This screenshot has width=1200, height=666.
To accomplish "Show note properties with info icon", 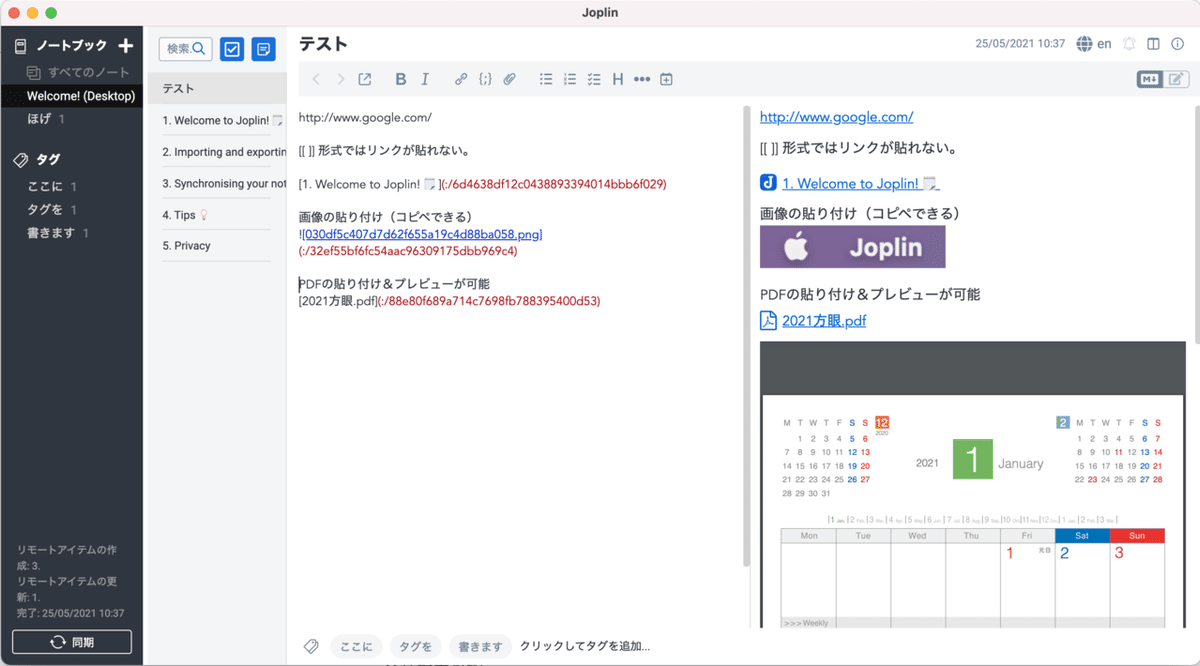I will point(1178,44).
